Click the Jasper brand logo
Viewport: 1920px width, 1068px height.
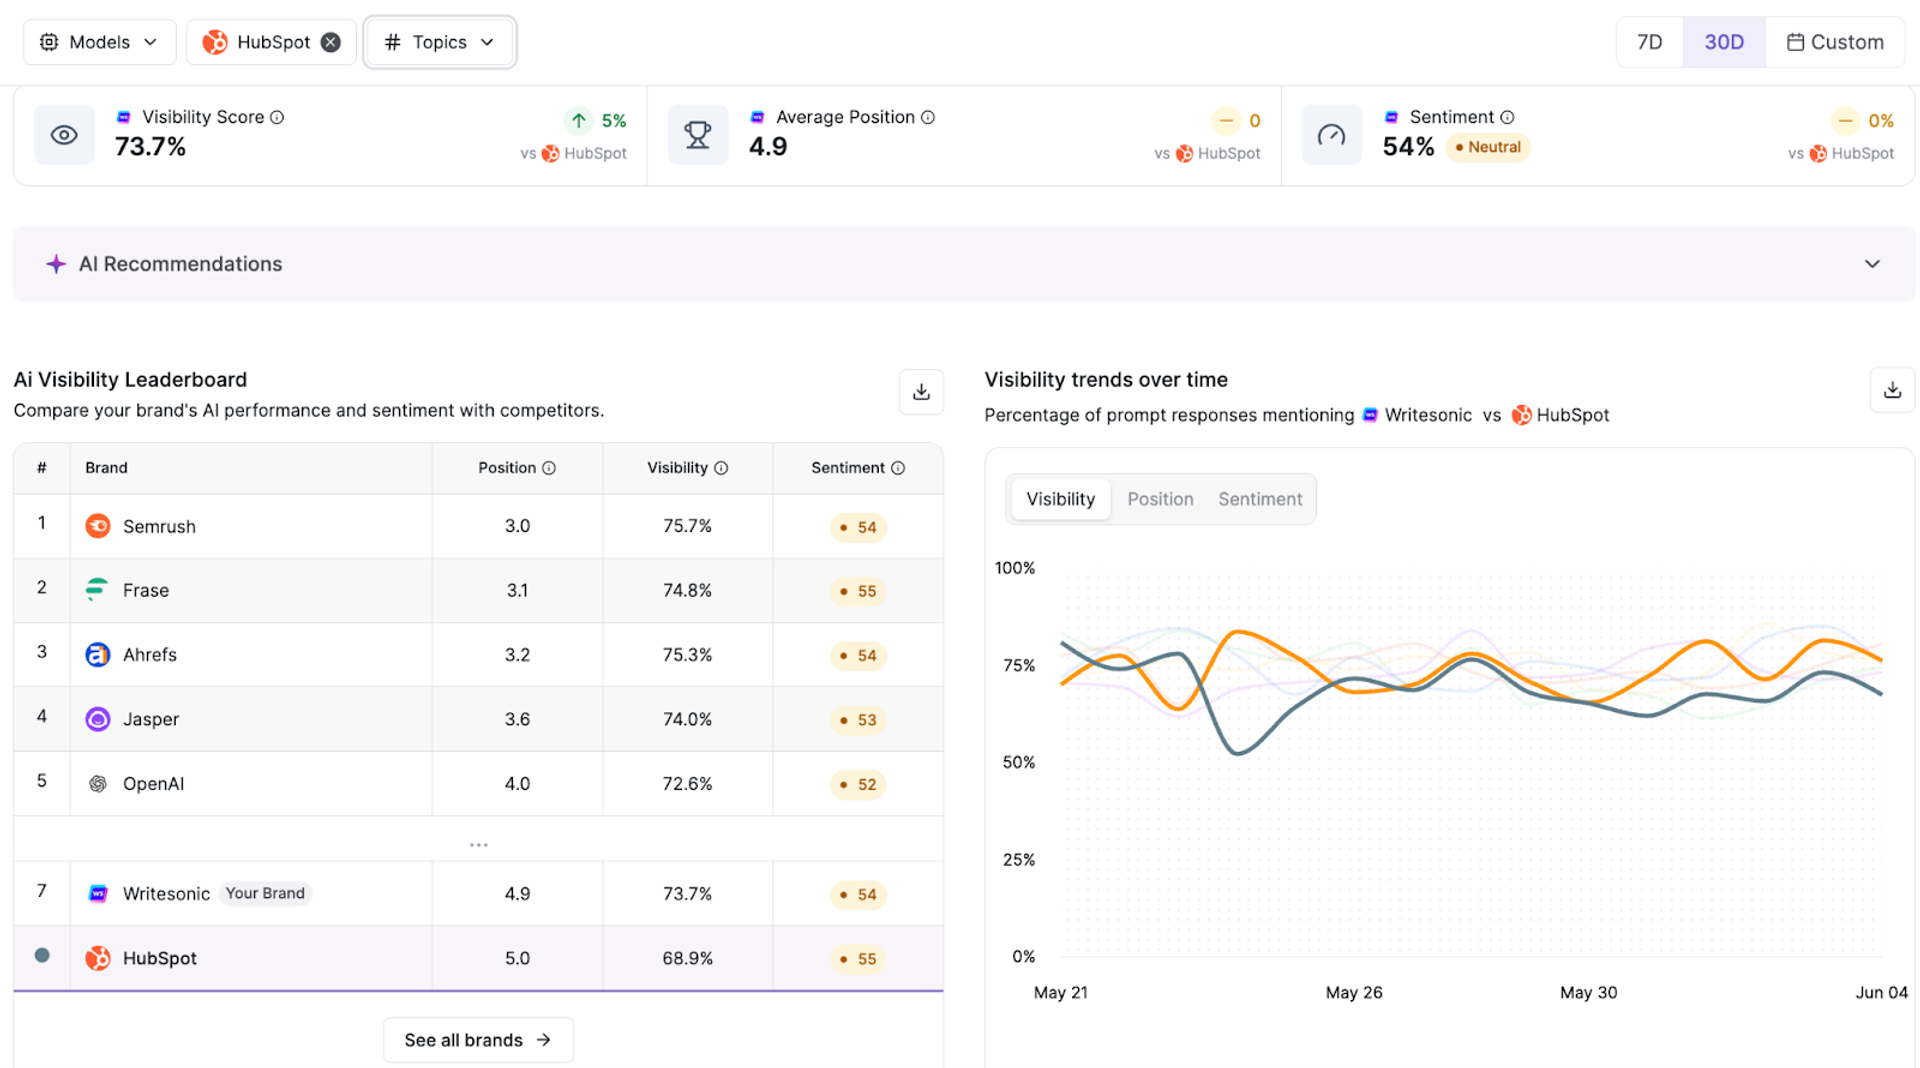pyautogui.click(x=98, y=719)
